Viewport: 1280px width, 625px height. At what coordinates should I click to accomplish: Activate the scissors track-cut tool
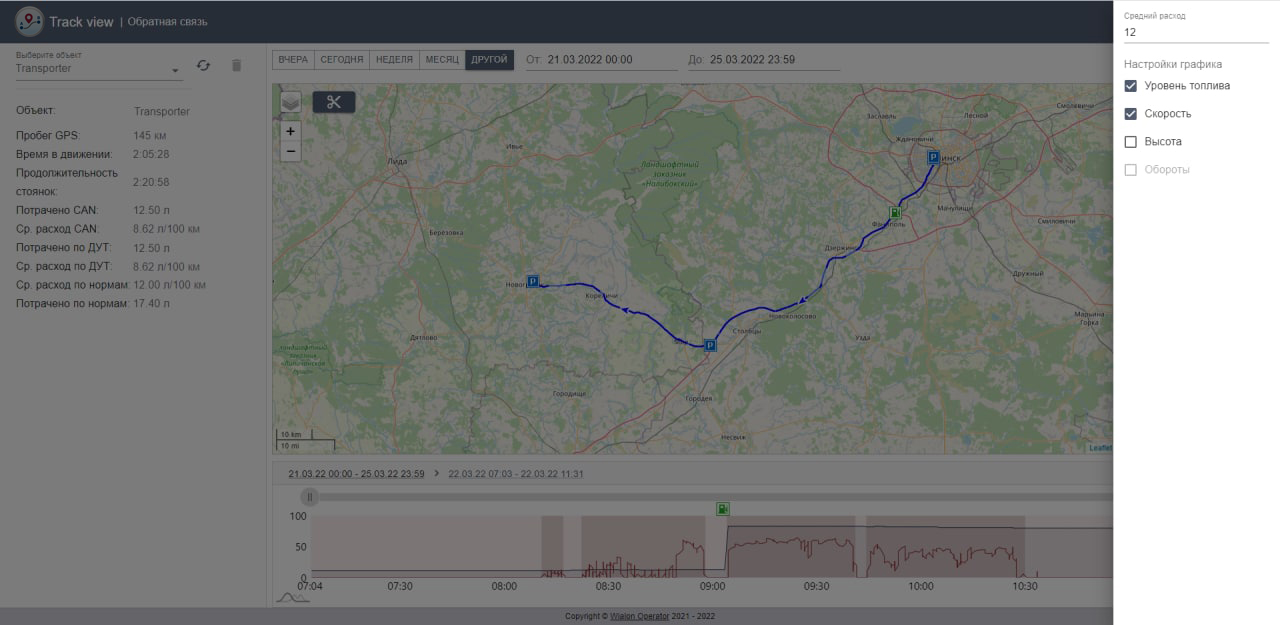(334, 102)
